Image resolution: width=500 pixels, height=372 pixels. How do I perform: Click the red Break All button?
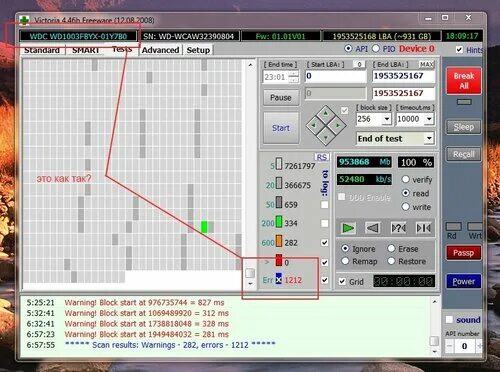464,81
